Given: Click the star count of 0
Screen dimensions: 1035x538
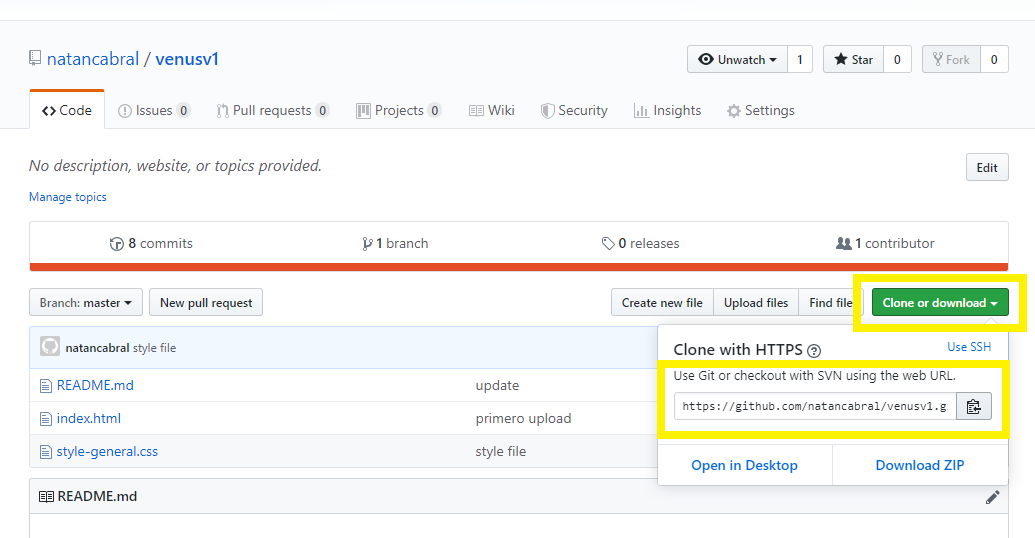Looking at the screenshot, I should coord(897,59).
